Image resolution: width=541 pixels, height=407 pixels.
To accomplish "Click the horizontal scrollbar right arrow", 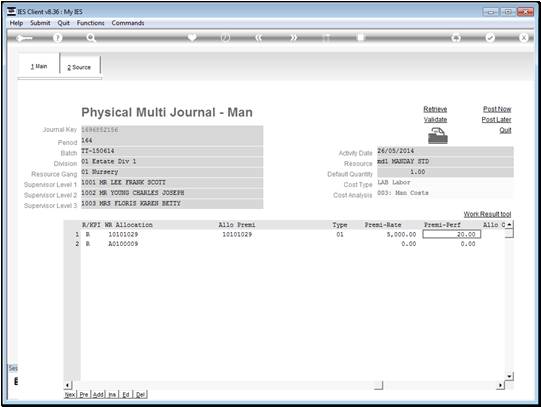I will click(x=500, y=385).
